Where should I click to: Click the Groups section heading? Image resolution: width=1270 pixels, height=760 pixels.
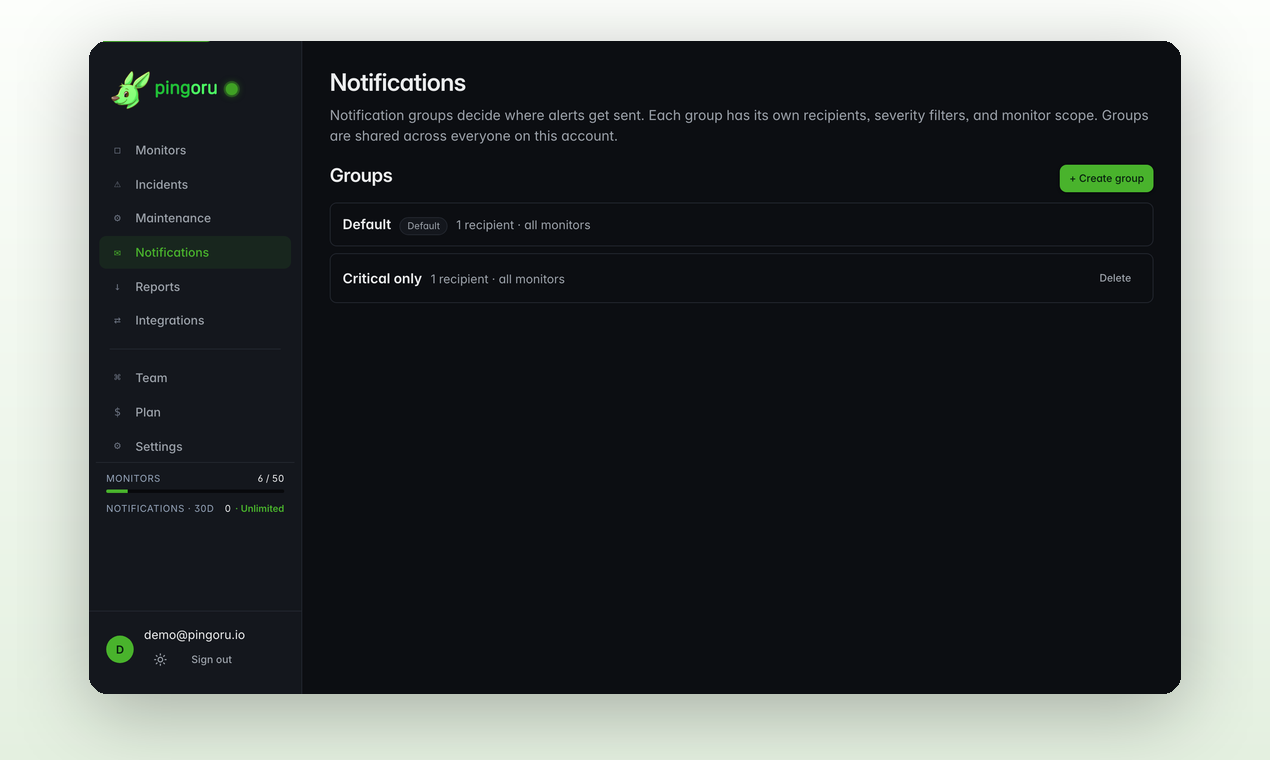click(361, 176)
